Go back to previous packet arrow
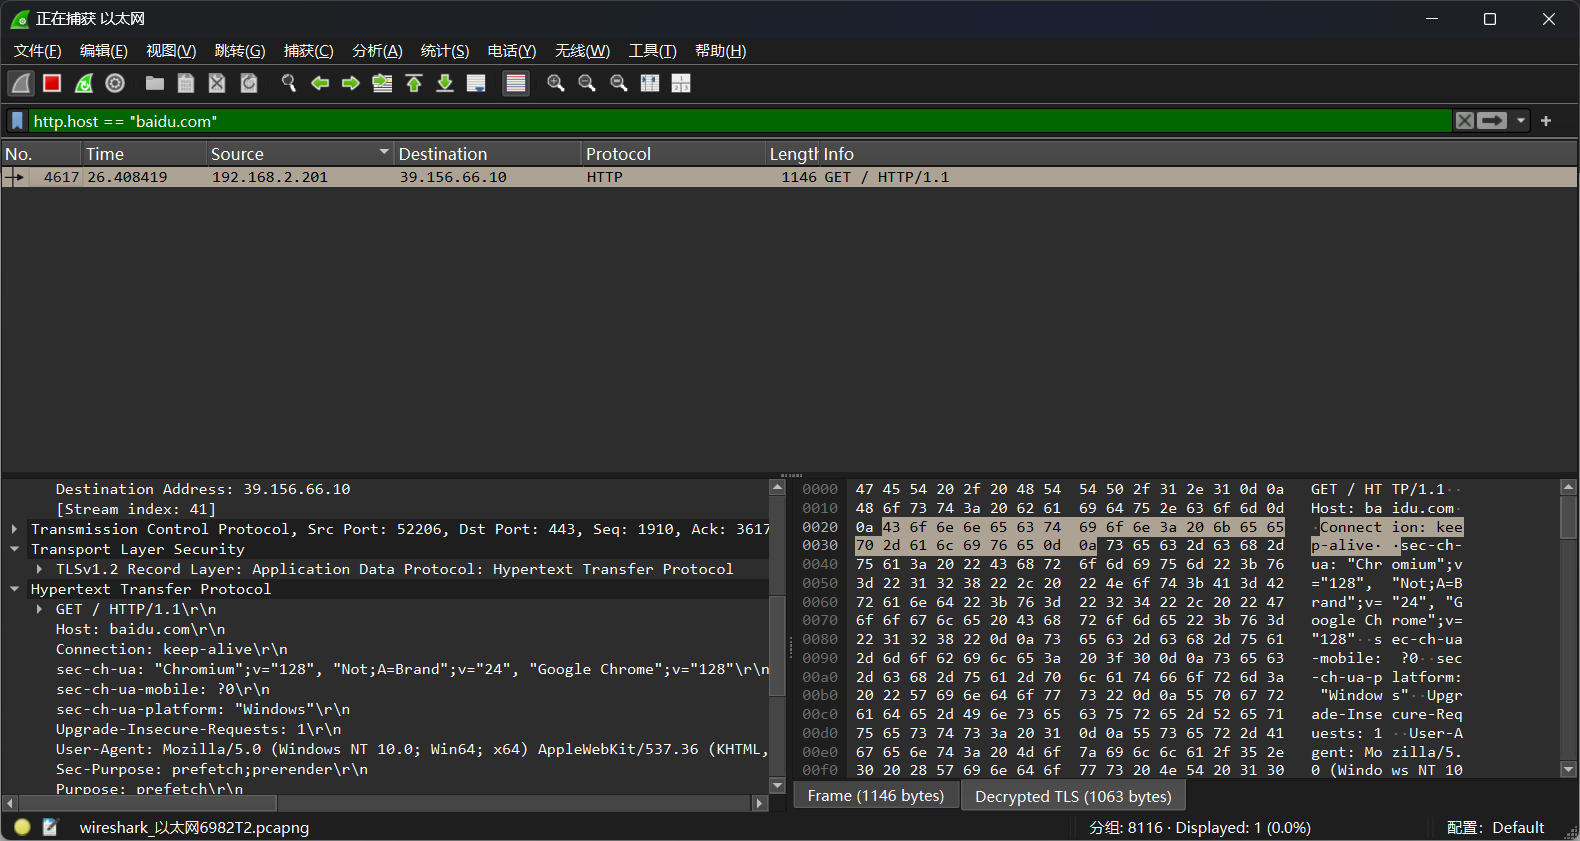The width and height of the screenshot is (1580, 841). click(x=320, y=83)
